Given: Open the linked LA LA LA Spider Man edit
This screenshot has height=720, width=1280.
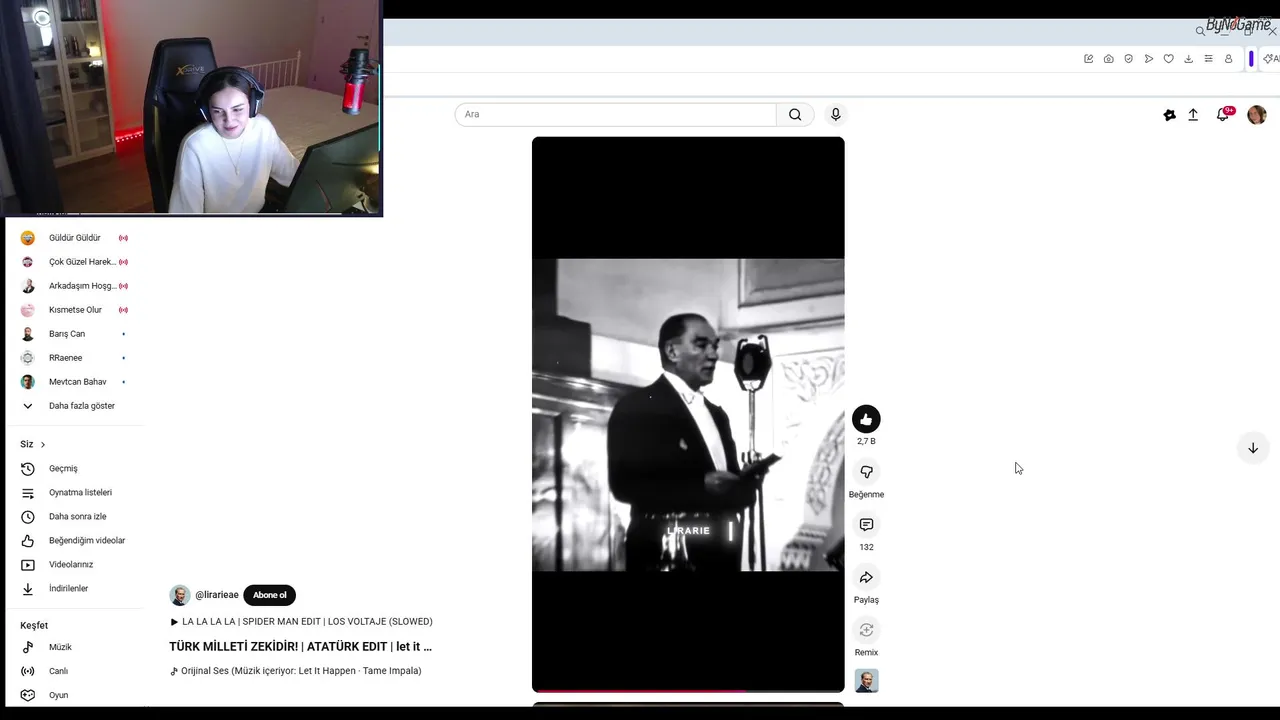Looking at the screenshot, I should (301, 622).
